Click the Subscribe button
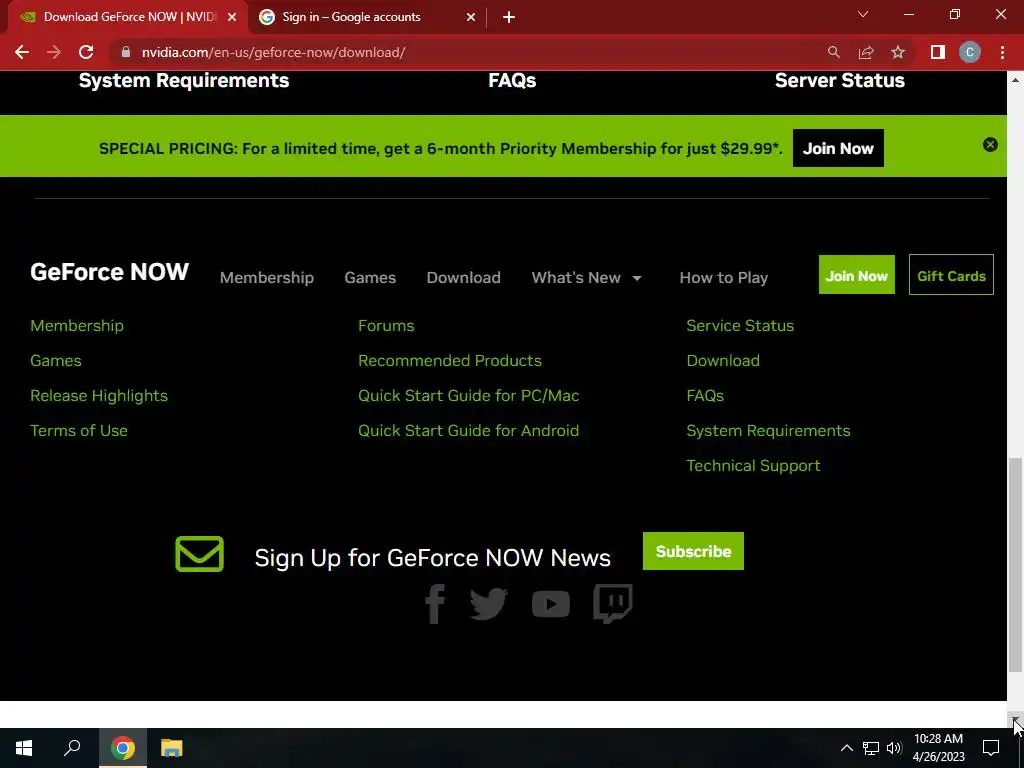This screenshot has height=768, width=1024. pyautogui.click(x=693, y=551)
